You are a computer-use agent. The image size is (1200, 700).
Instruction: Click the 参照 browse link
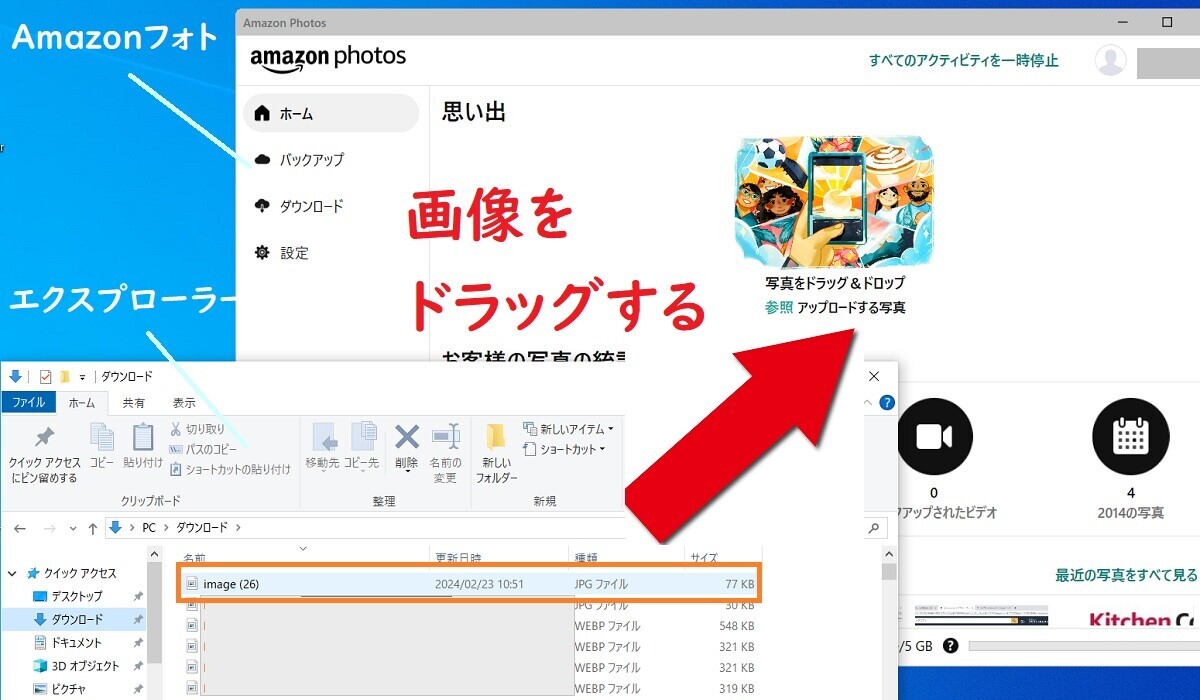[779, 308]
